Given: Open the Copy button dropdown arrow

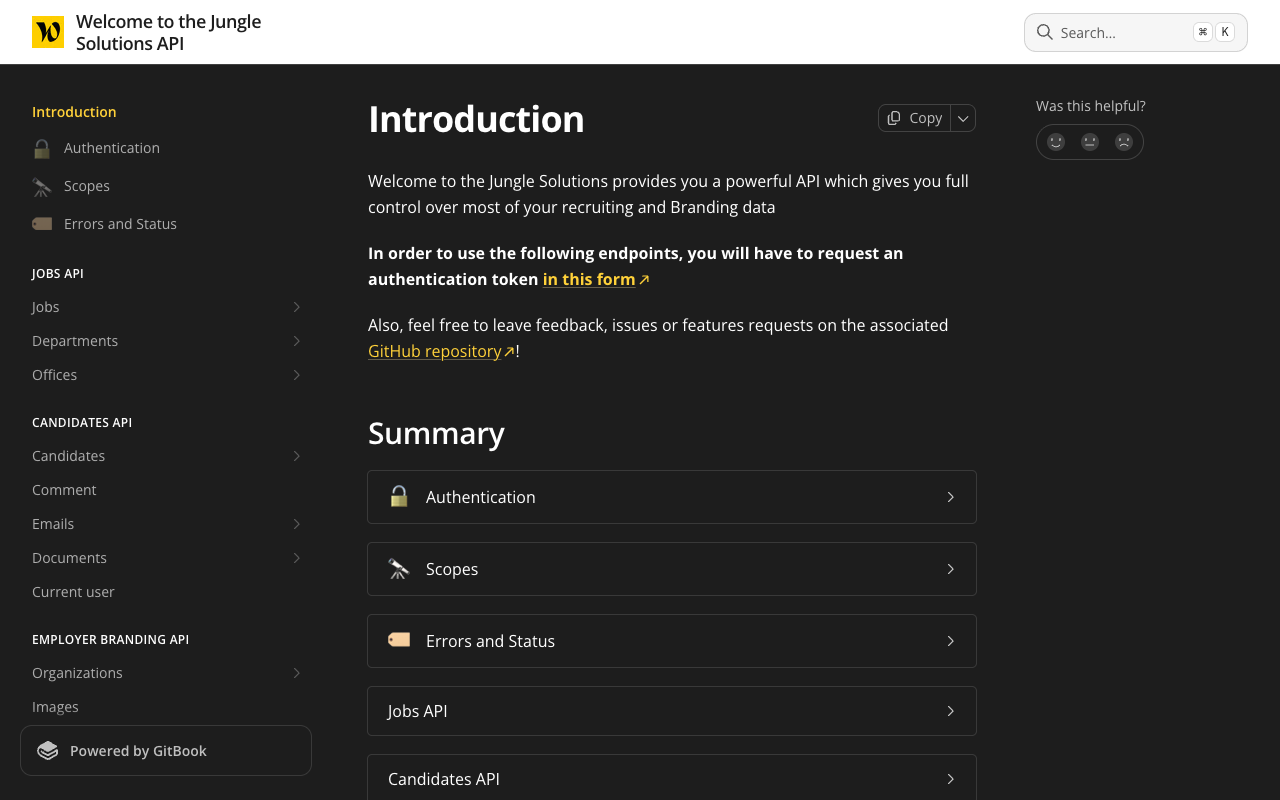Looking at the screenshot, I should 963,118.
